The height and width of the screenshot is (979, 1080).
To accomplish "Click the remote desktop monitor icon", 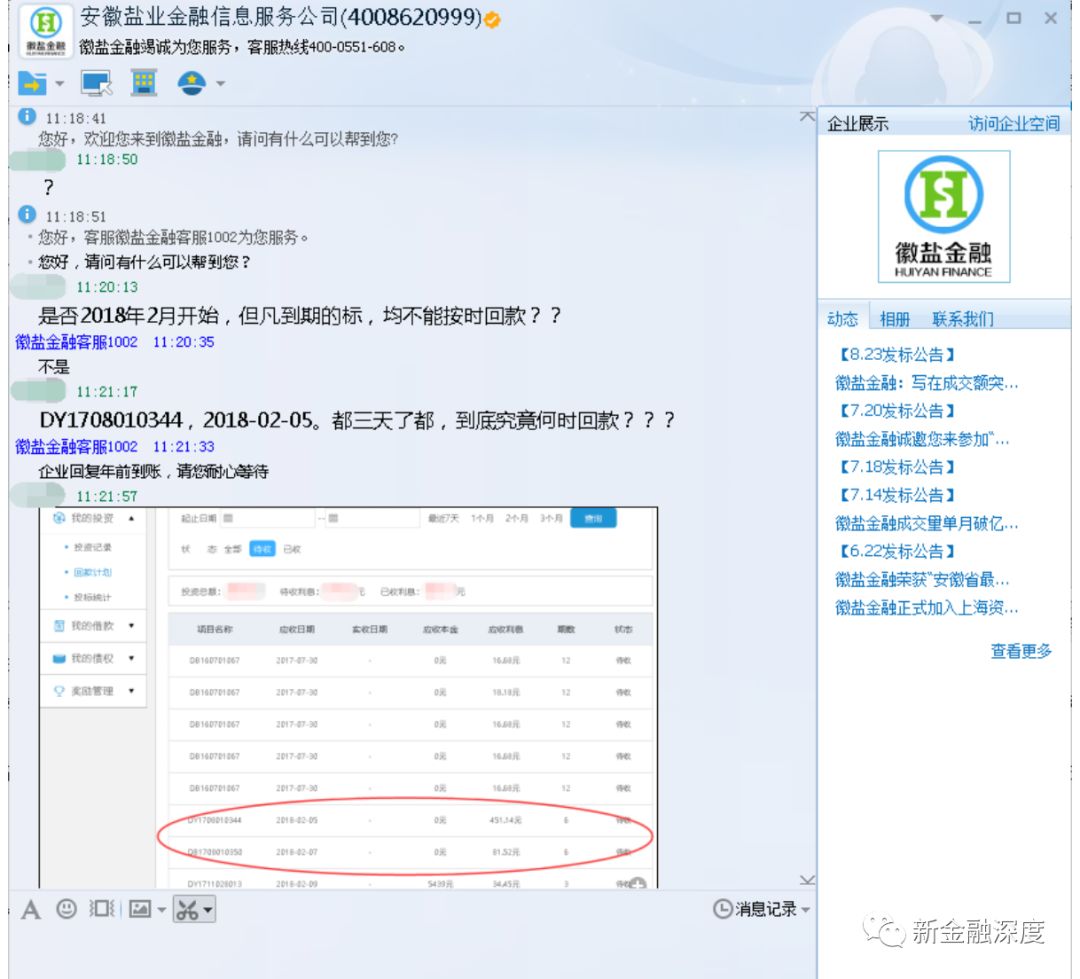I will [96, 83].
